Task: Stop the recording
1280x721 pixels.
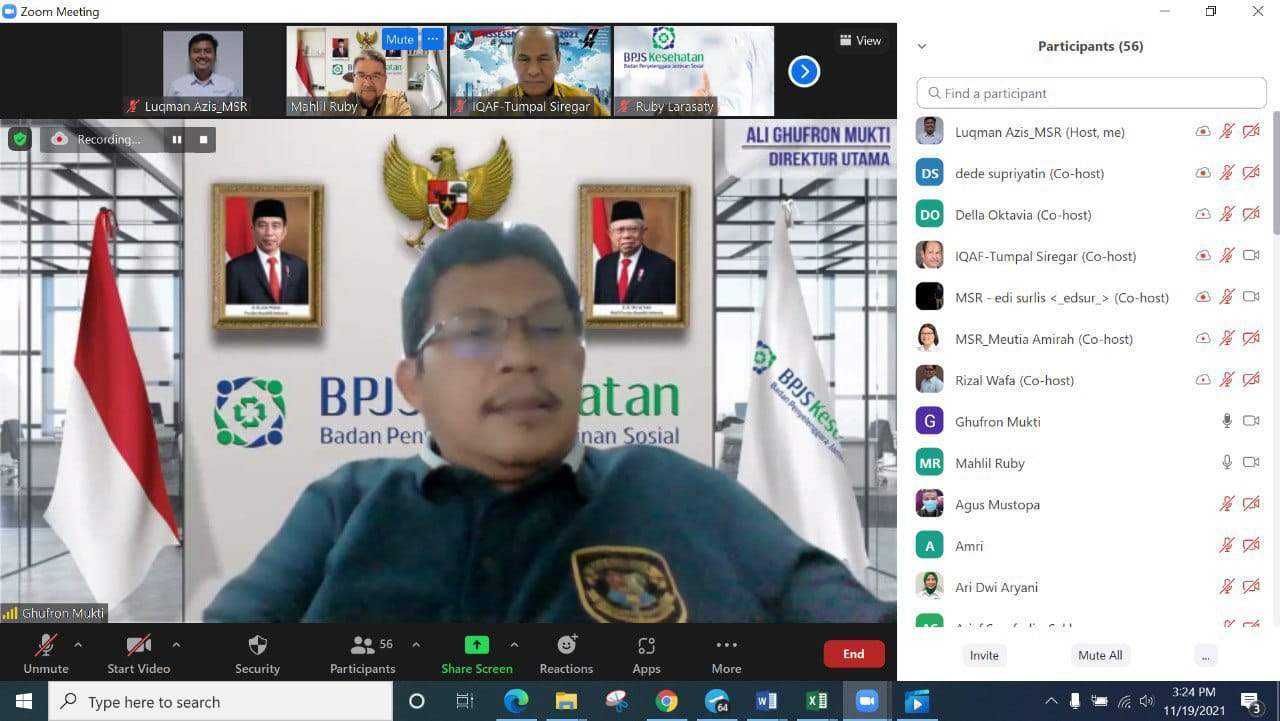Action: click(x=203, y=140)
